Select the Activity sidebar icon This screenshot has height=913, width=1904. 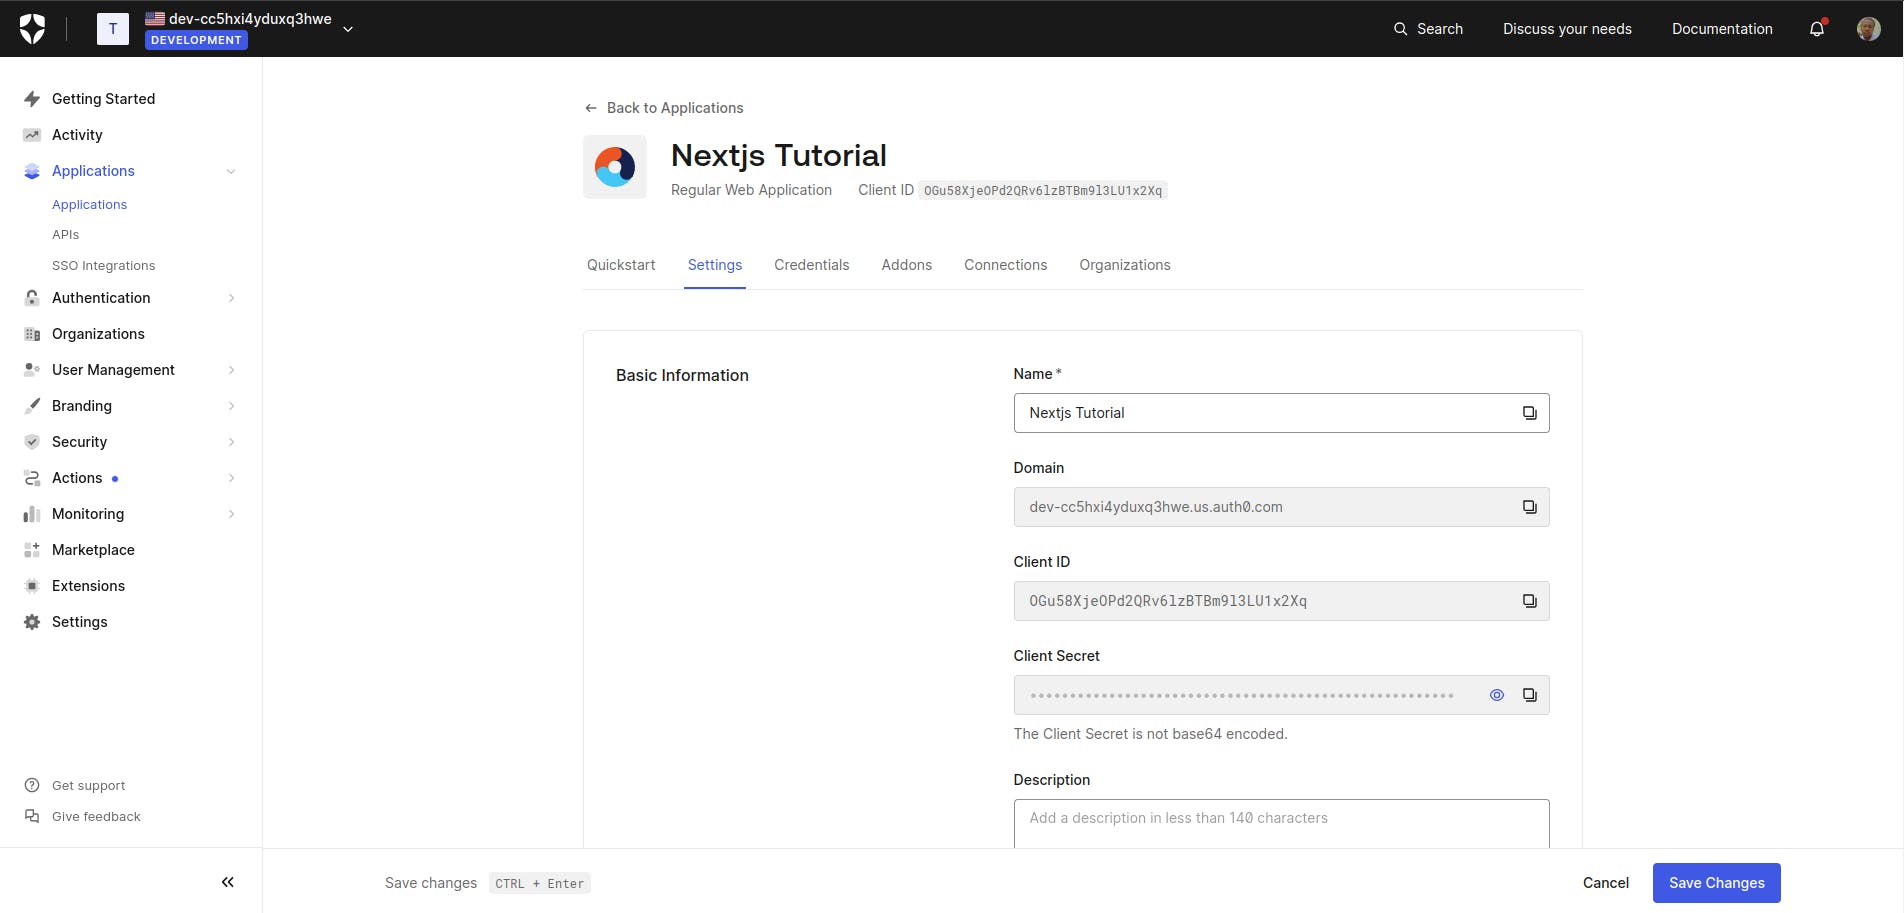(x=31, y=134)
